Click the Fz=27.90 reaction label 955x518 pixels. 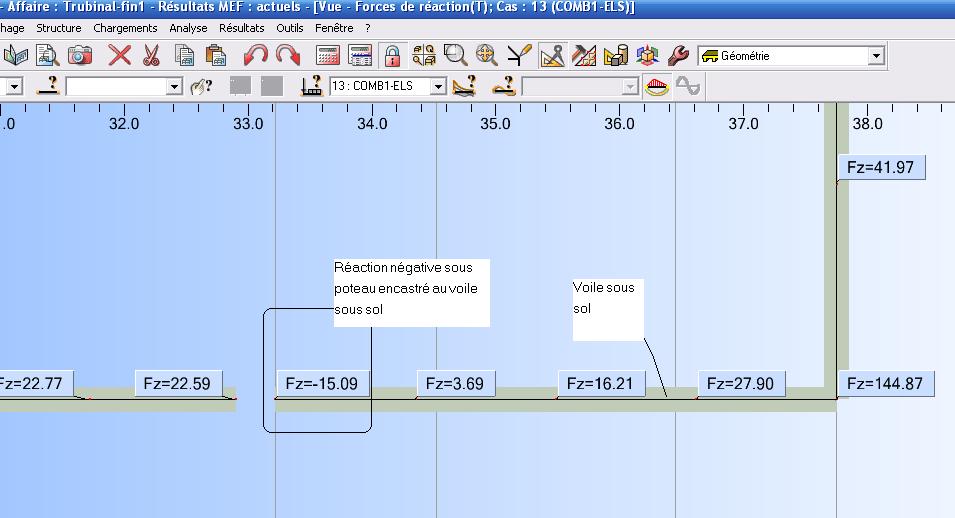(741, 383)
